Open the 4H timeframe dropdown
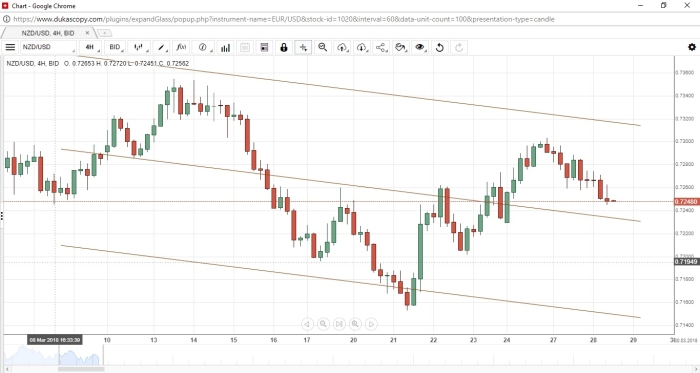 [x=92, y=47]
